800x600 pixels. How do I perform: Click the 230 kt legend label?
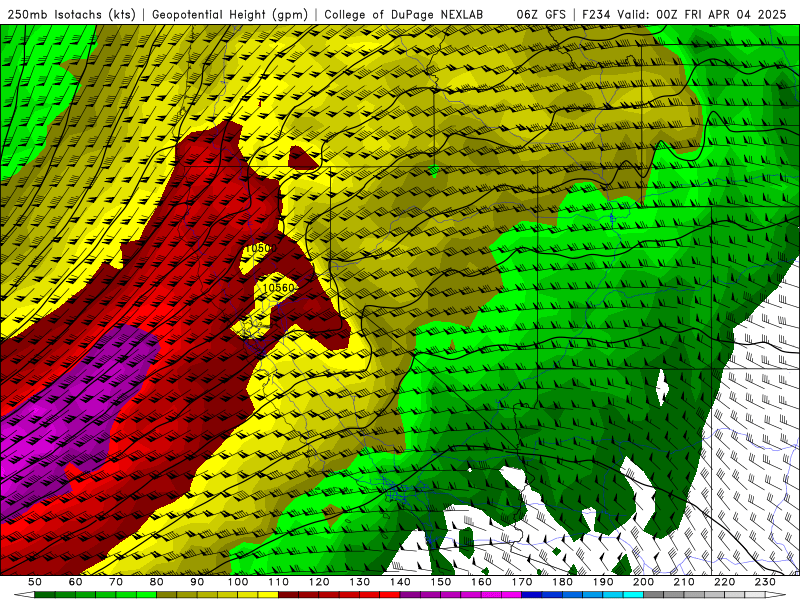click(766, 582)
